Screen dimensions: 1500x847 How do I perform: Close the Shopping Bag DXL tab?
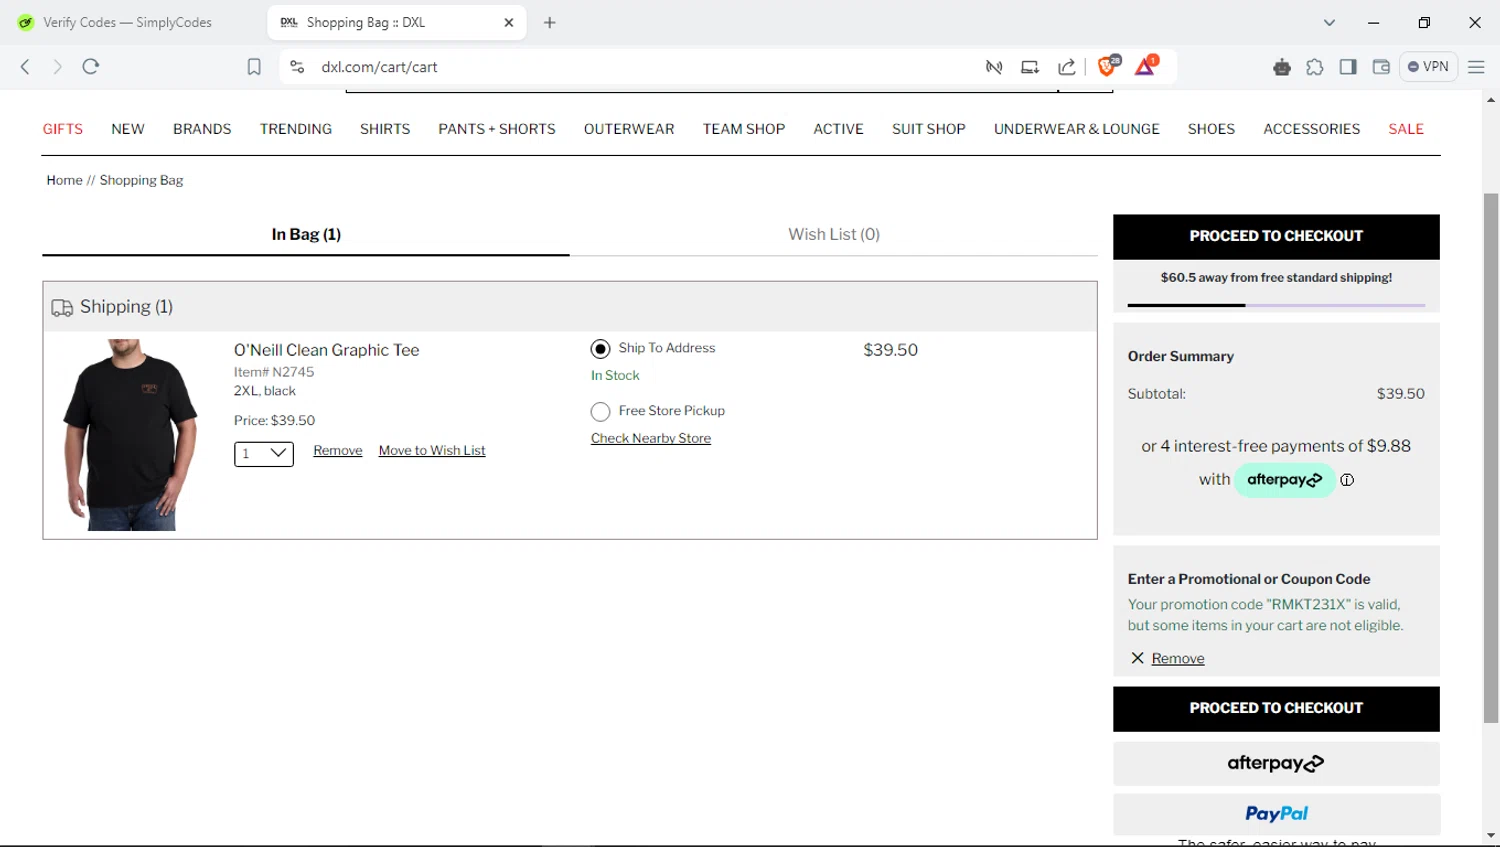pos(508,22)
